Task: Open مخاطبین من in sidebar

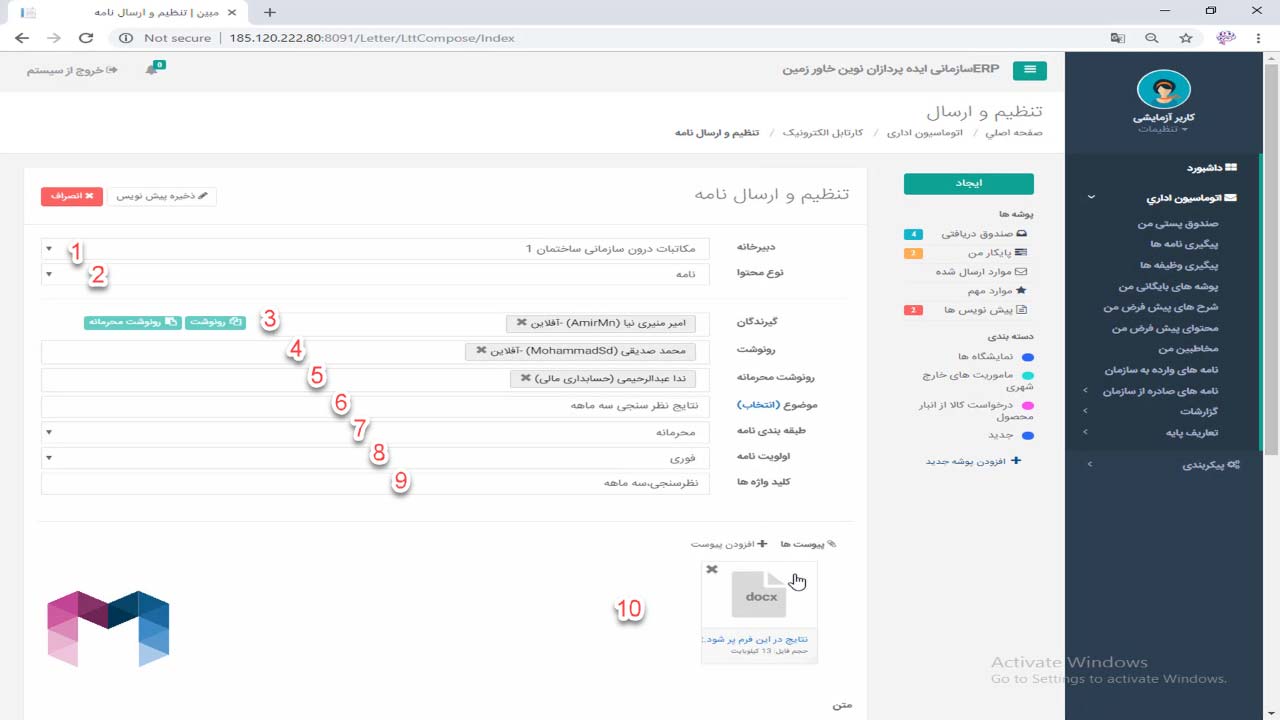Action: click(x=1188, y=349)
